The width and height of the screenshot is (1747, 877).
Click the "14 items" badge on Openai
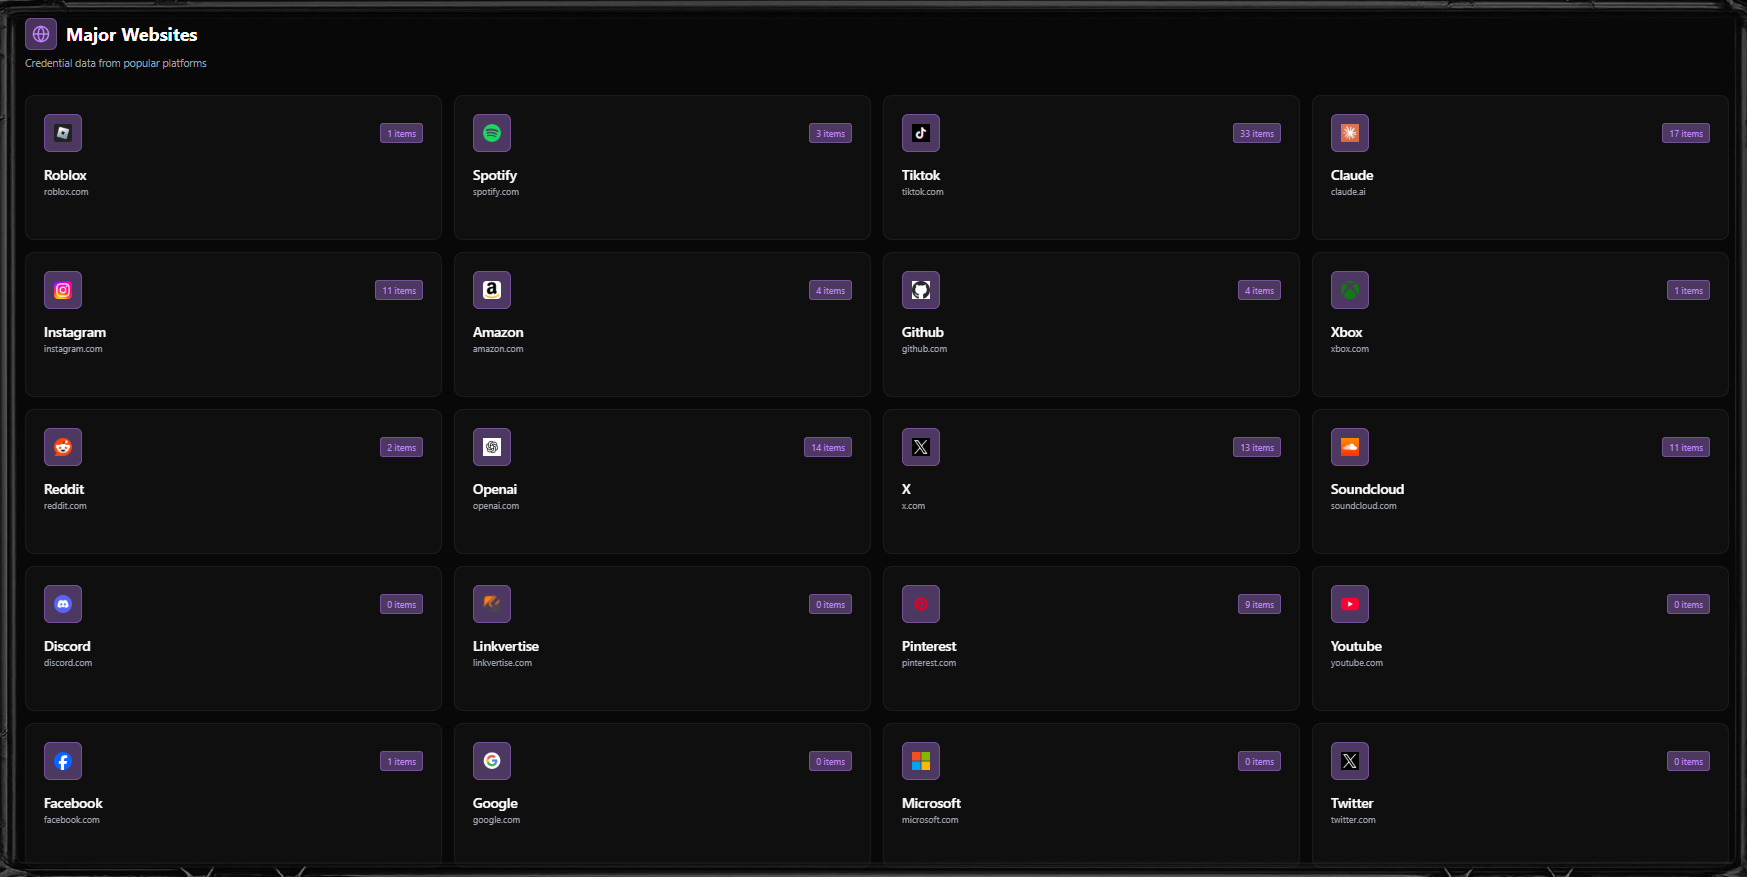(828, 448)
